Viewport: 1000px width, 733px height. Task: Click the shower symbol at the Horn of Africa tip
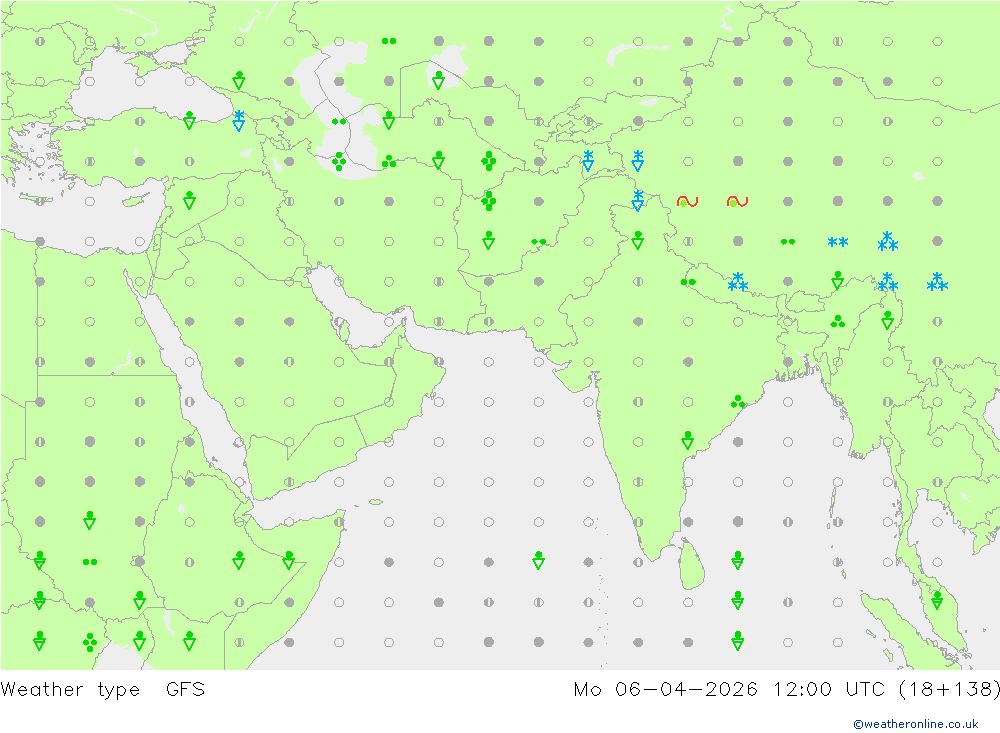click(x=288, y=561)
